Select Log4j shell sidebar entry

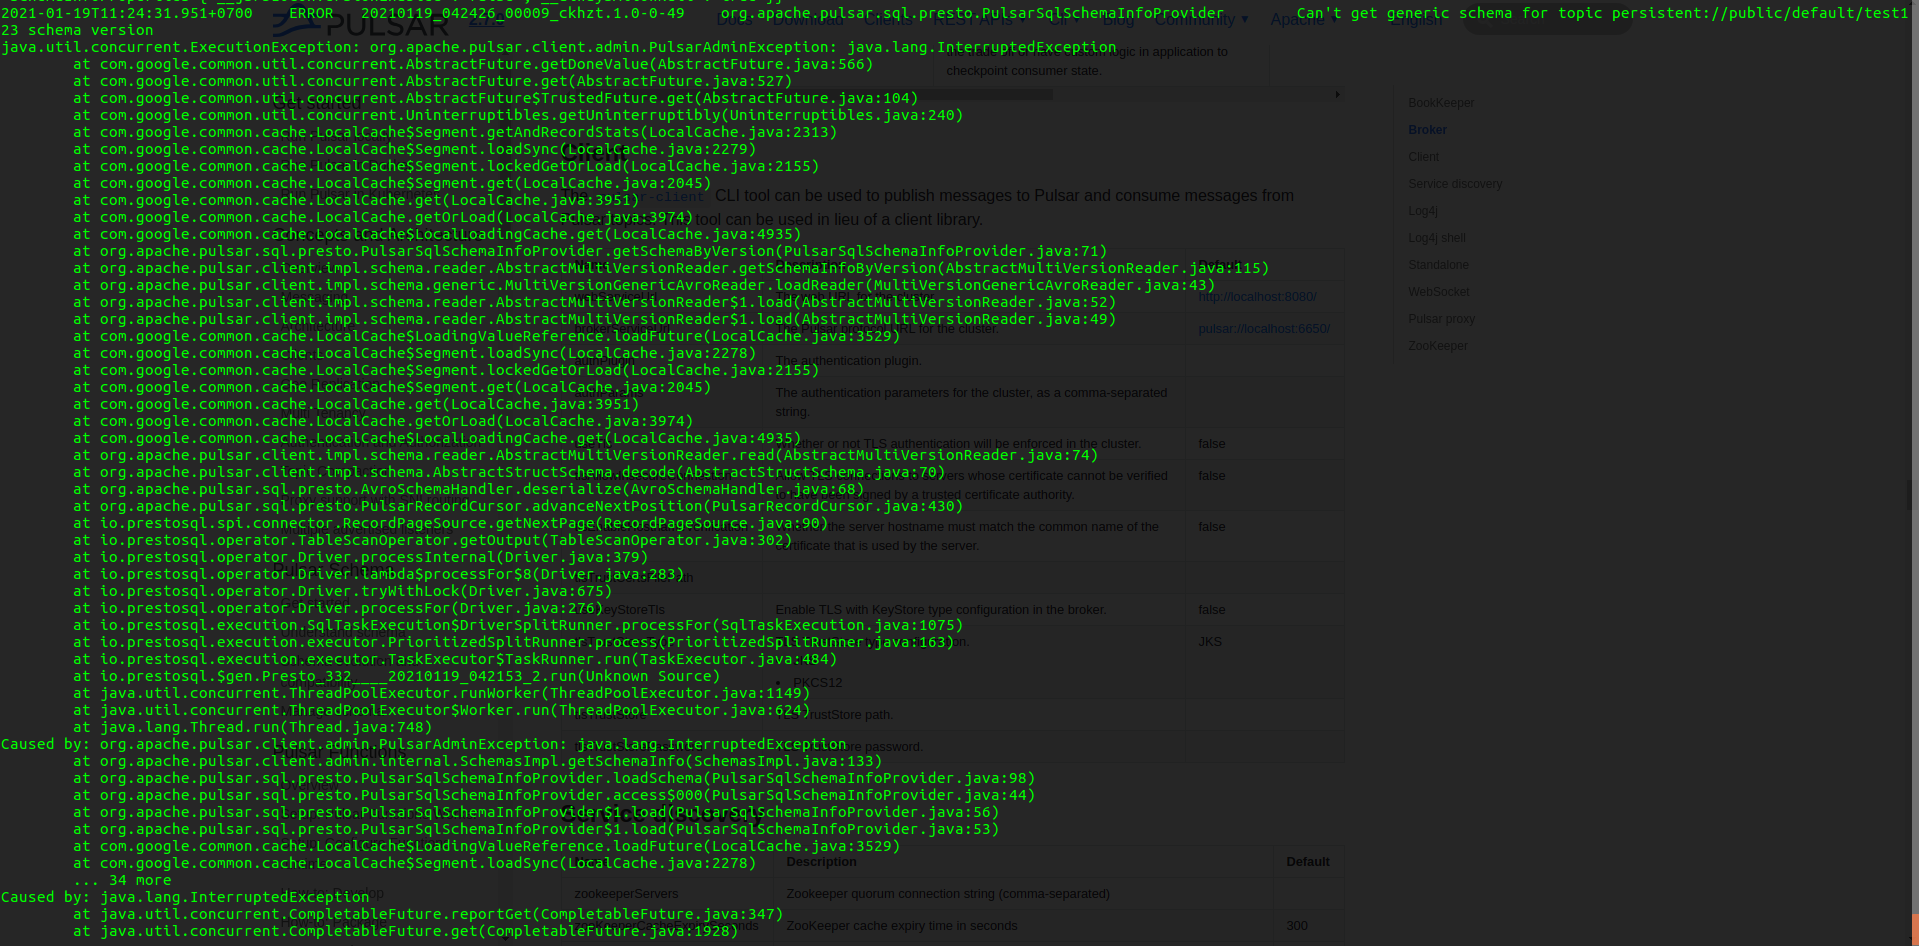click(1437, 238)
